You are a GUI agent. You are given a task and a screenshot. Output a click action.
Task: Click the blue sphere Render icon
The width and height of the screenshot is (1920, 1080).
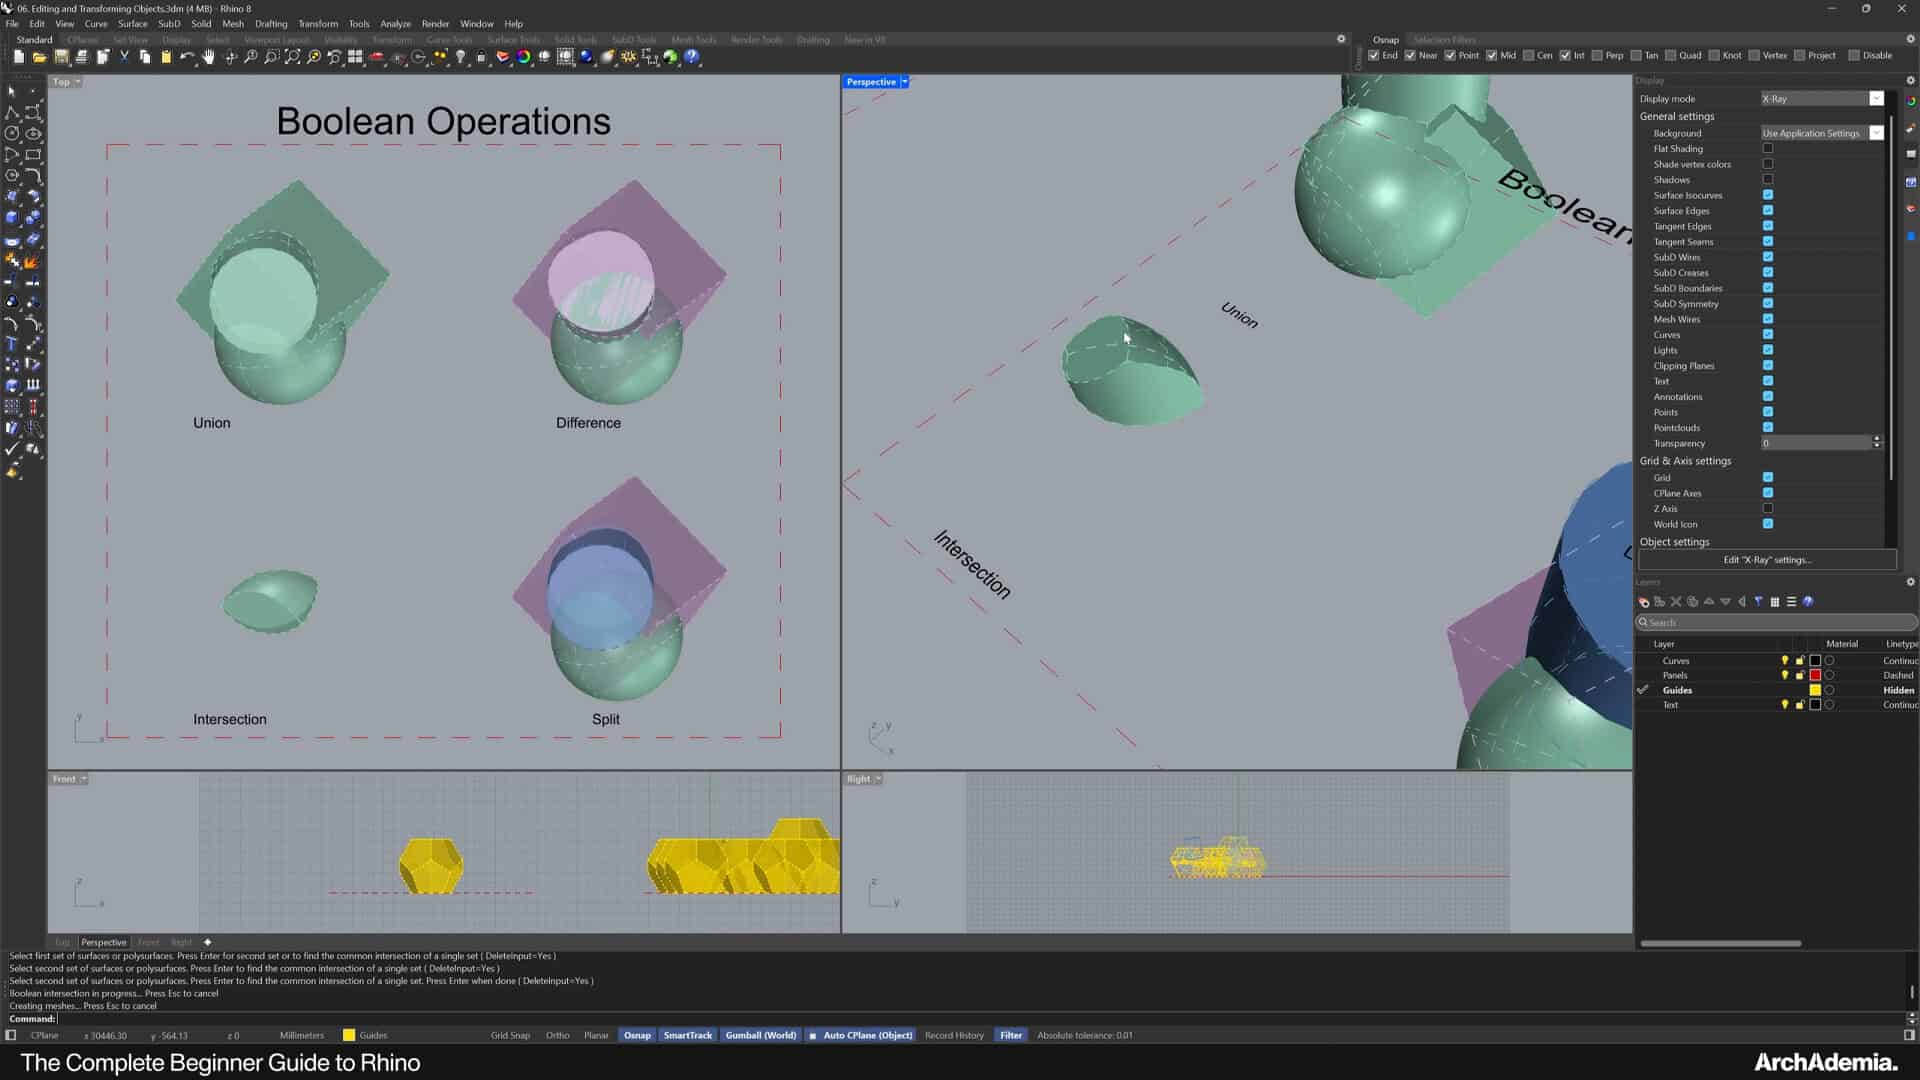tap(586, 57)
